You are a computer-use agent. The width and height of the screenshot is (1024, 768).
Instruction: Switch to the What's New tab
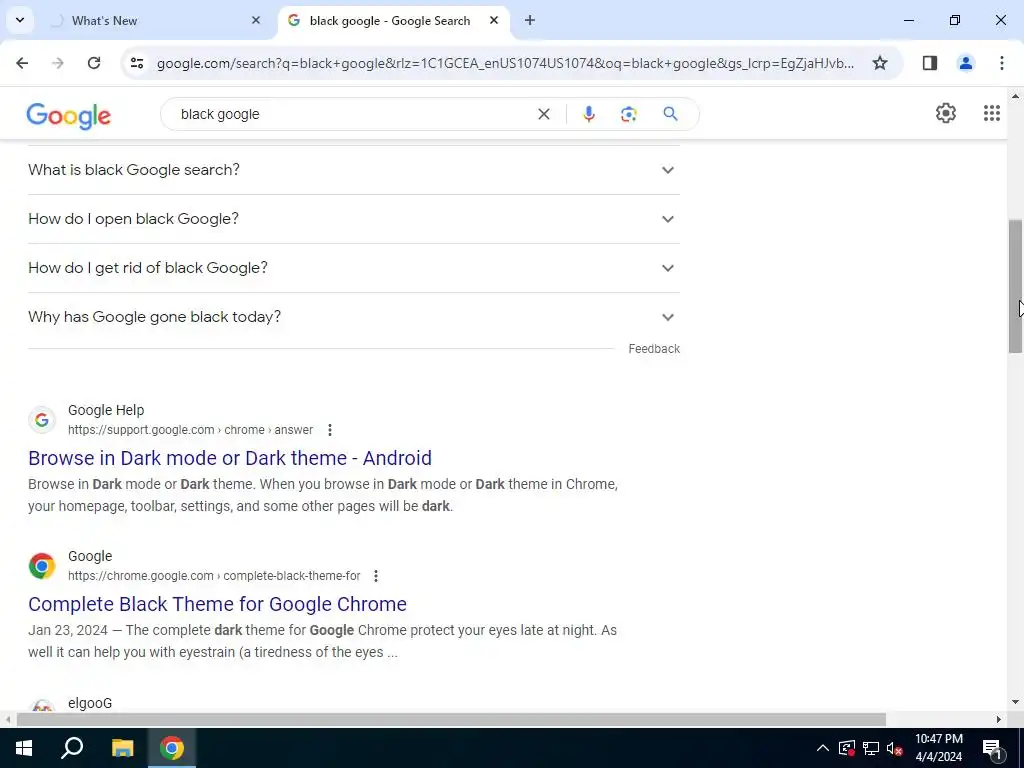[157, 20]
